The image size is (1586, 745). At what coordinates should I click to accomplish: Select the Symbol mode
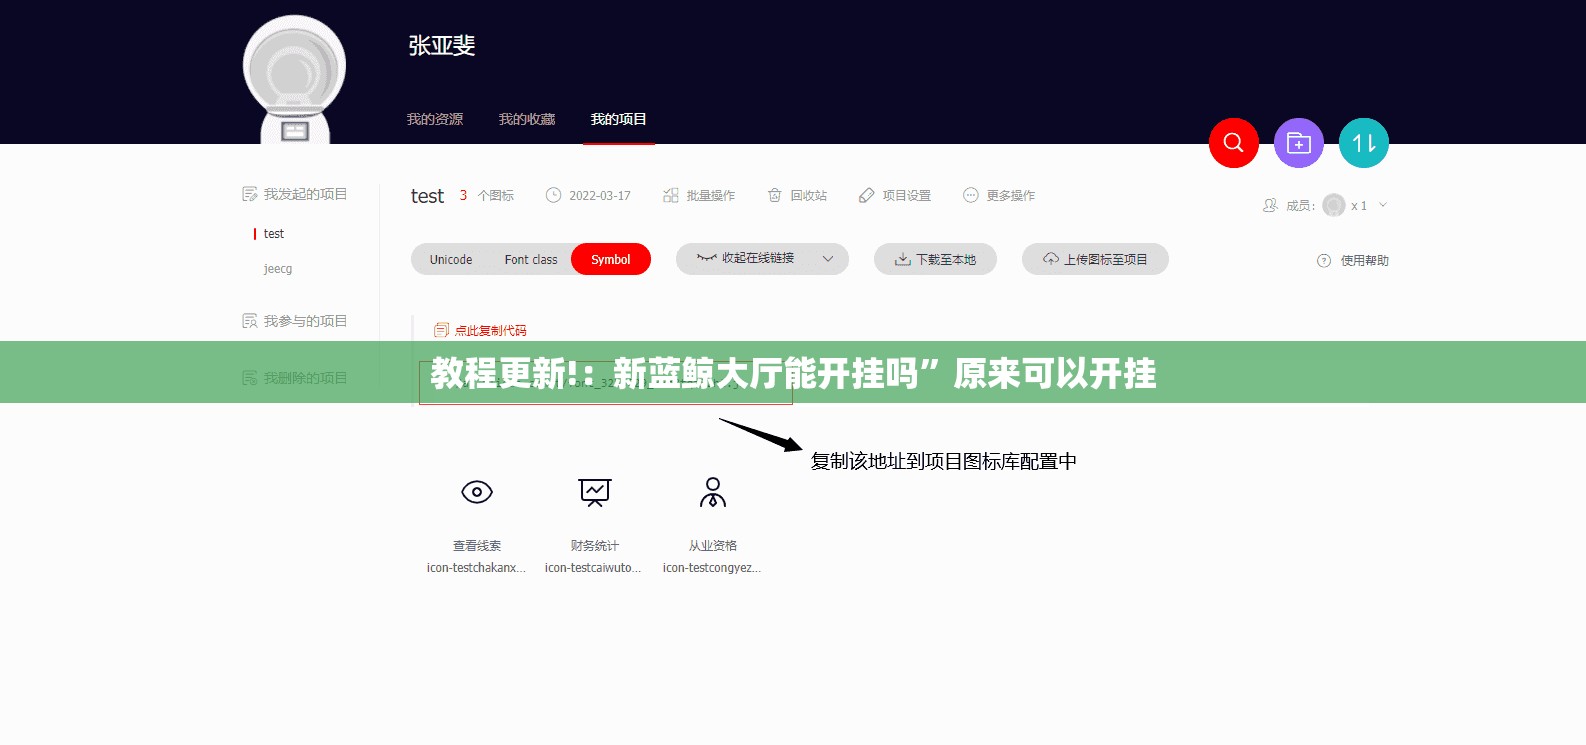(x=611, y=259)
